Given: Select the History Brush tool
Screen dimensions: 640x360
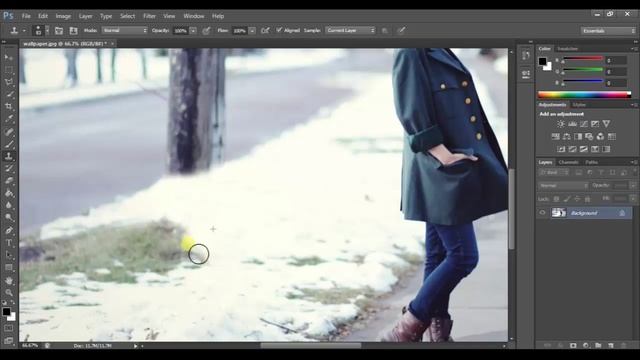Looking at the screenshot, I should coord(9,168).
